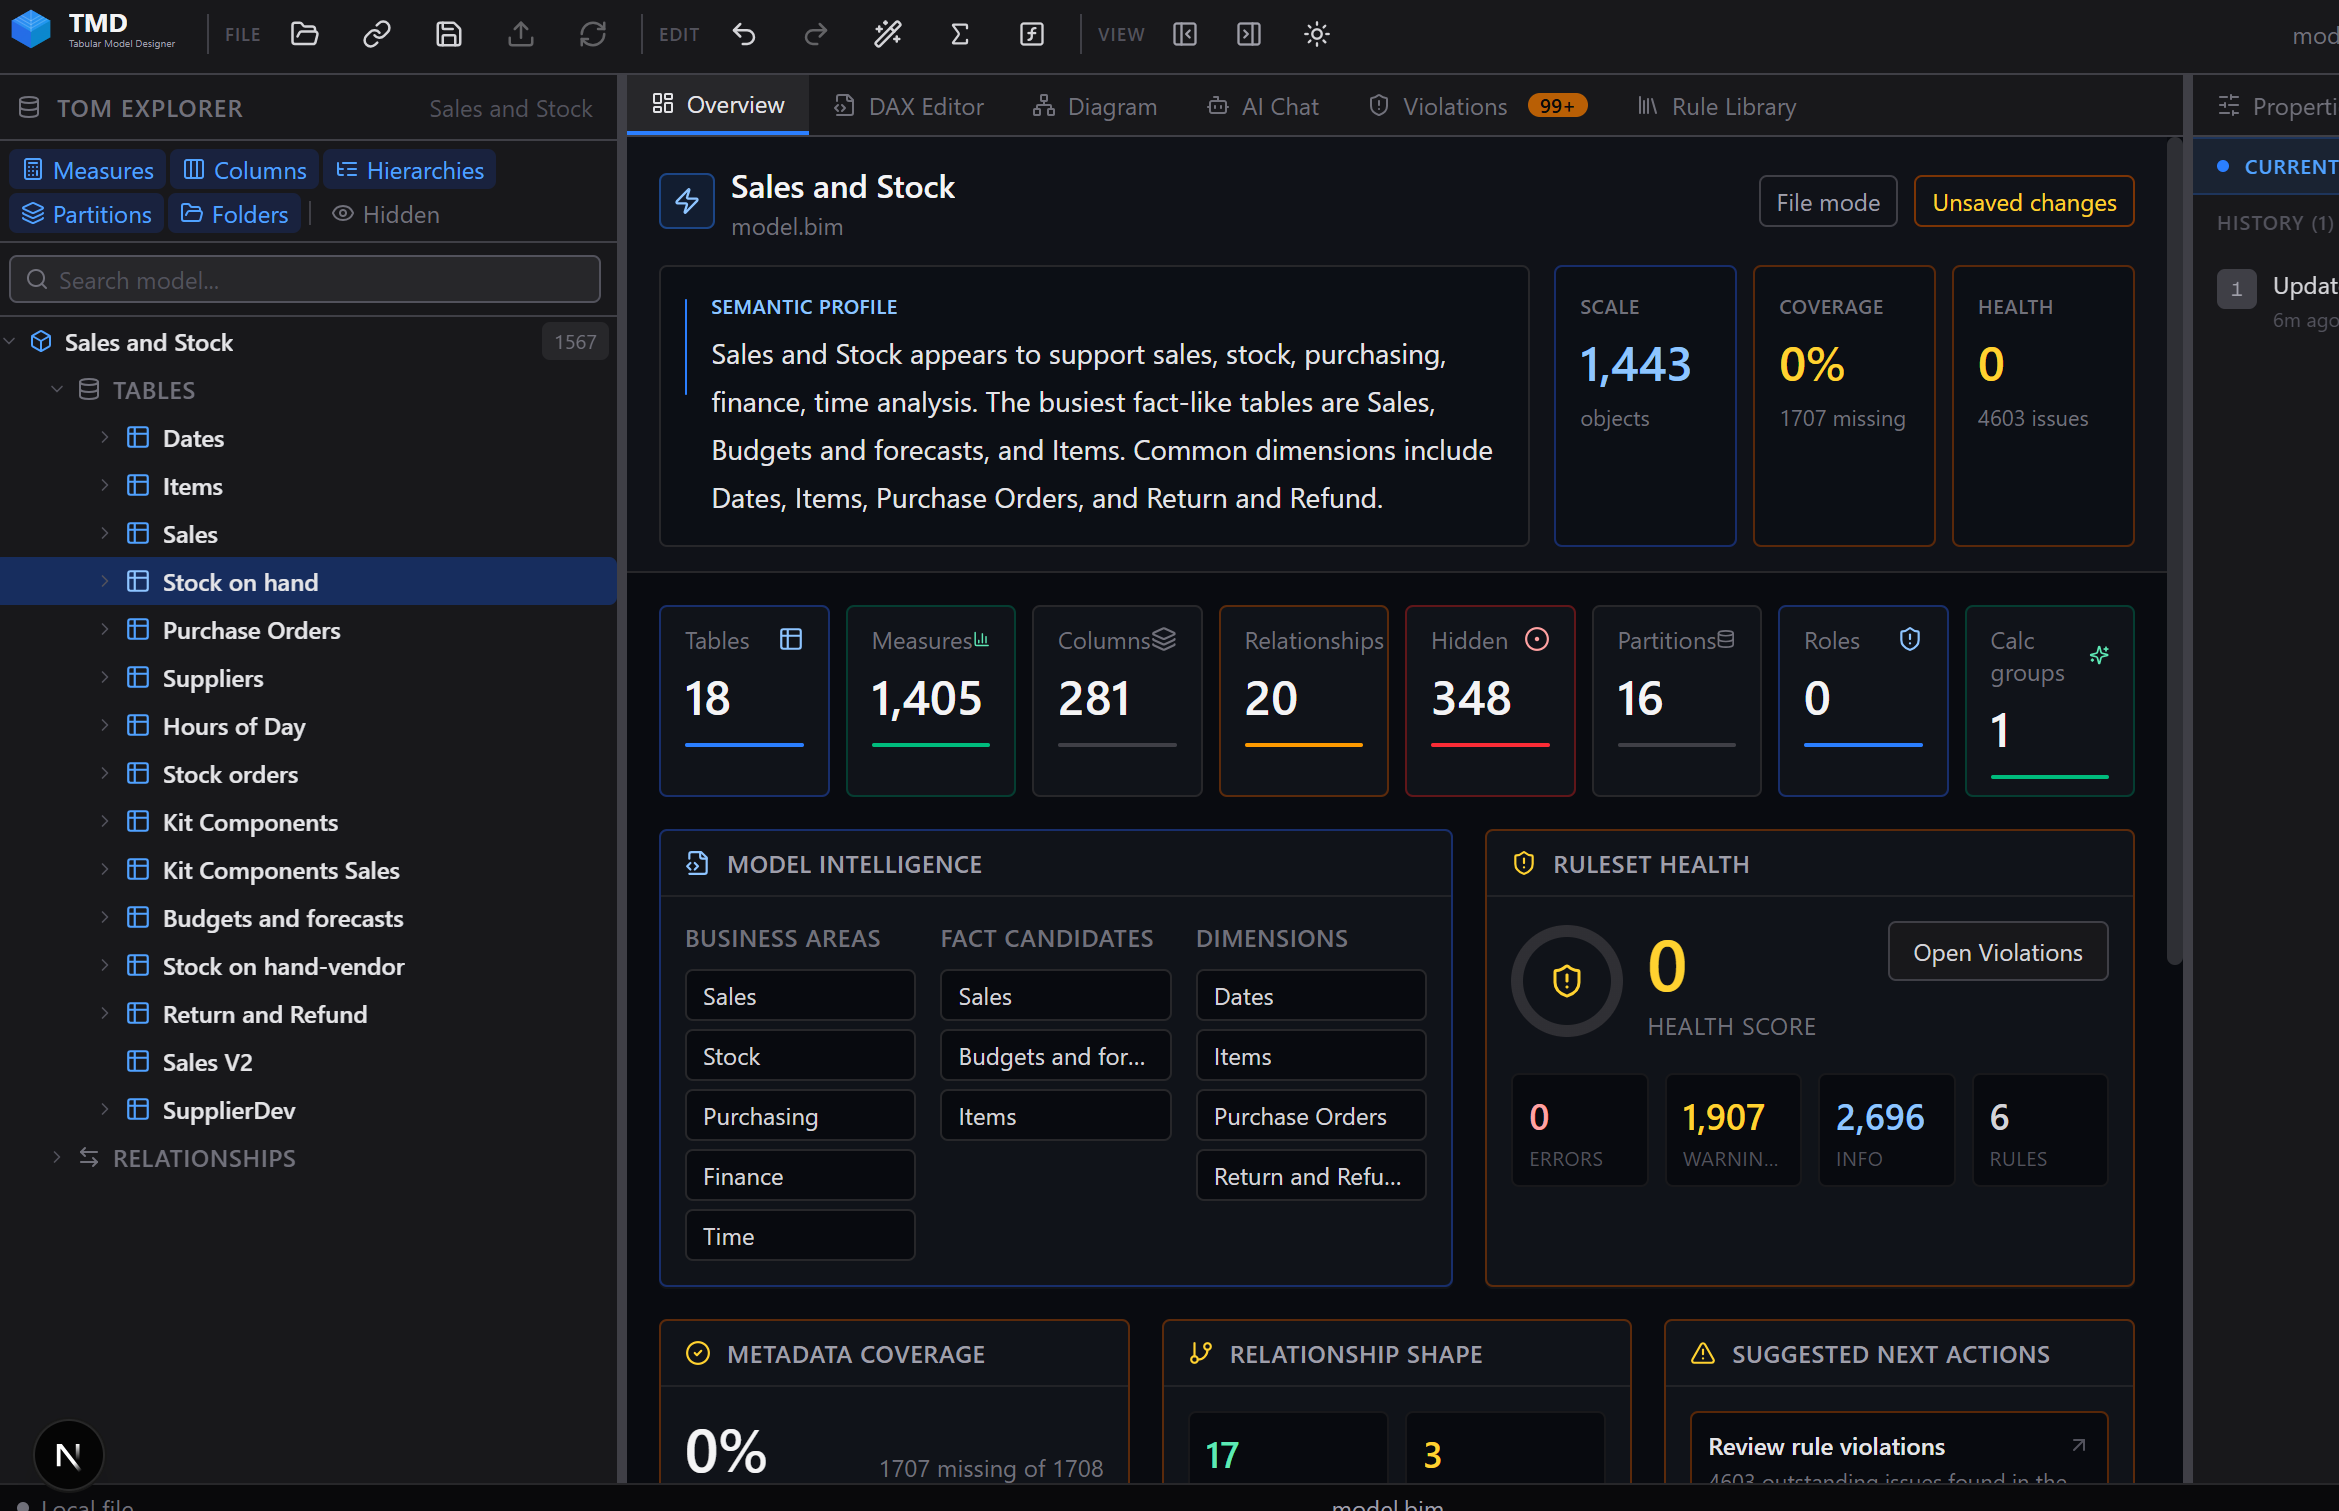Viewport: 2339px width, 1511px height.
Task: Expand the Items table
Action: click(104, 485)
